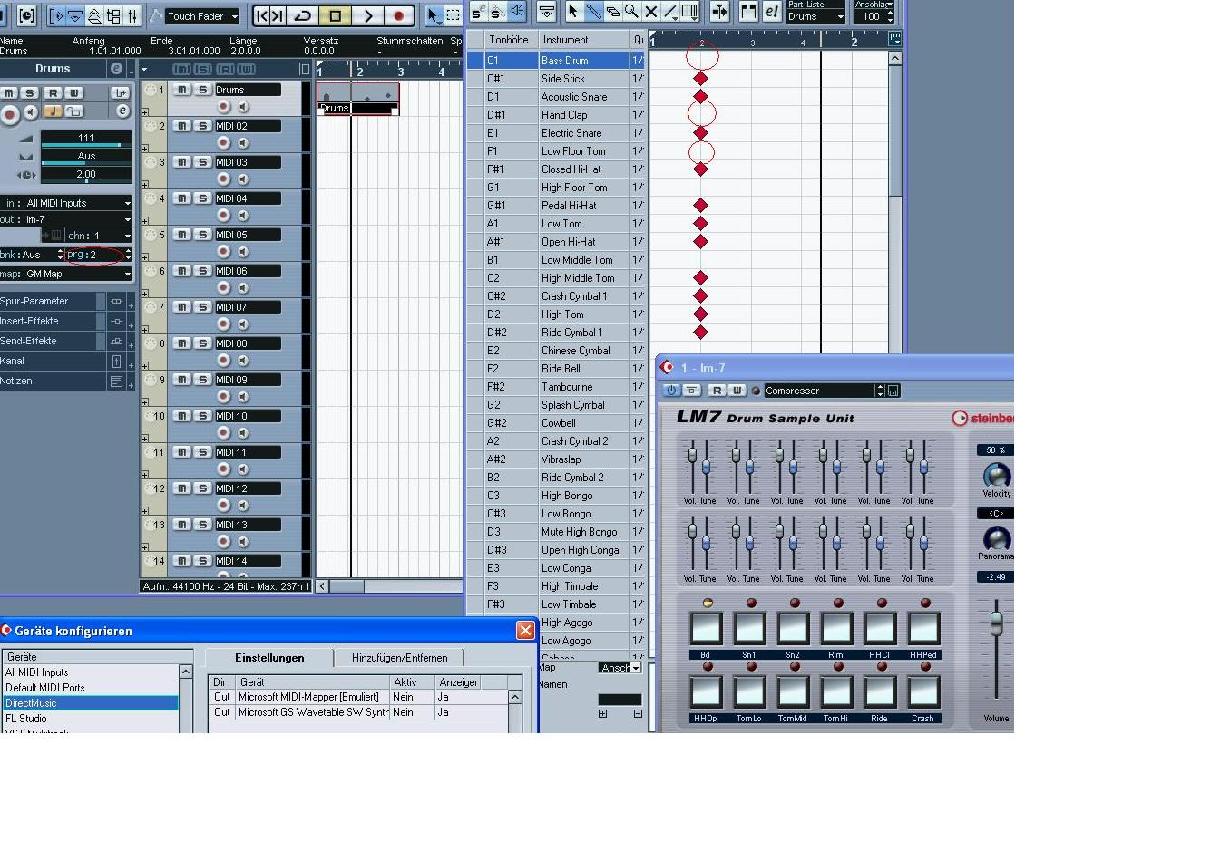Toggle monitor on the MIDI 03 track
Viewport: 1205px width, 857px height.
[242, 179]
